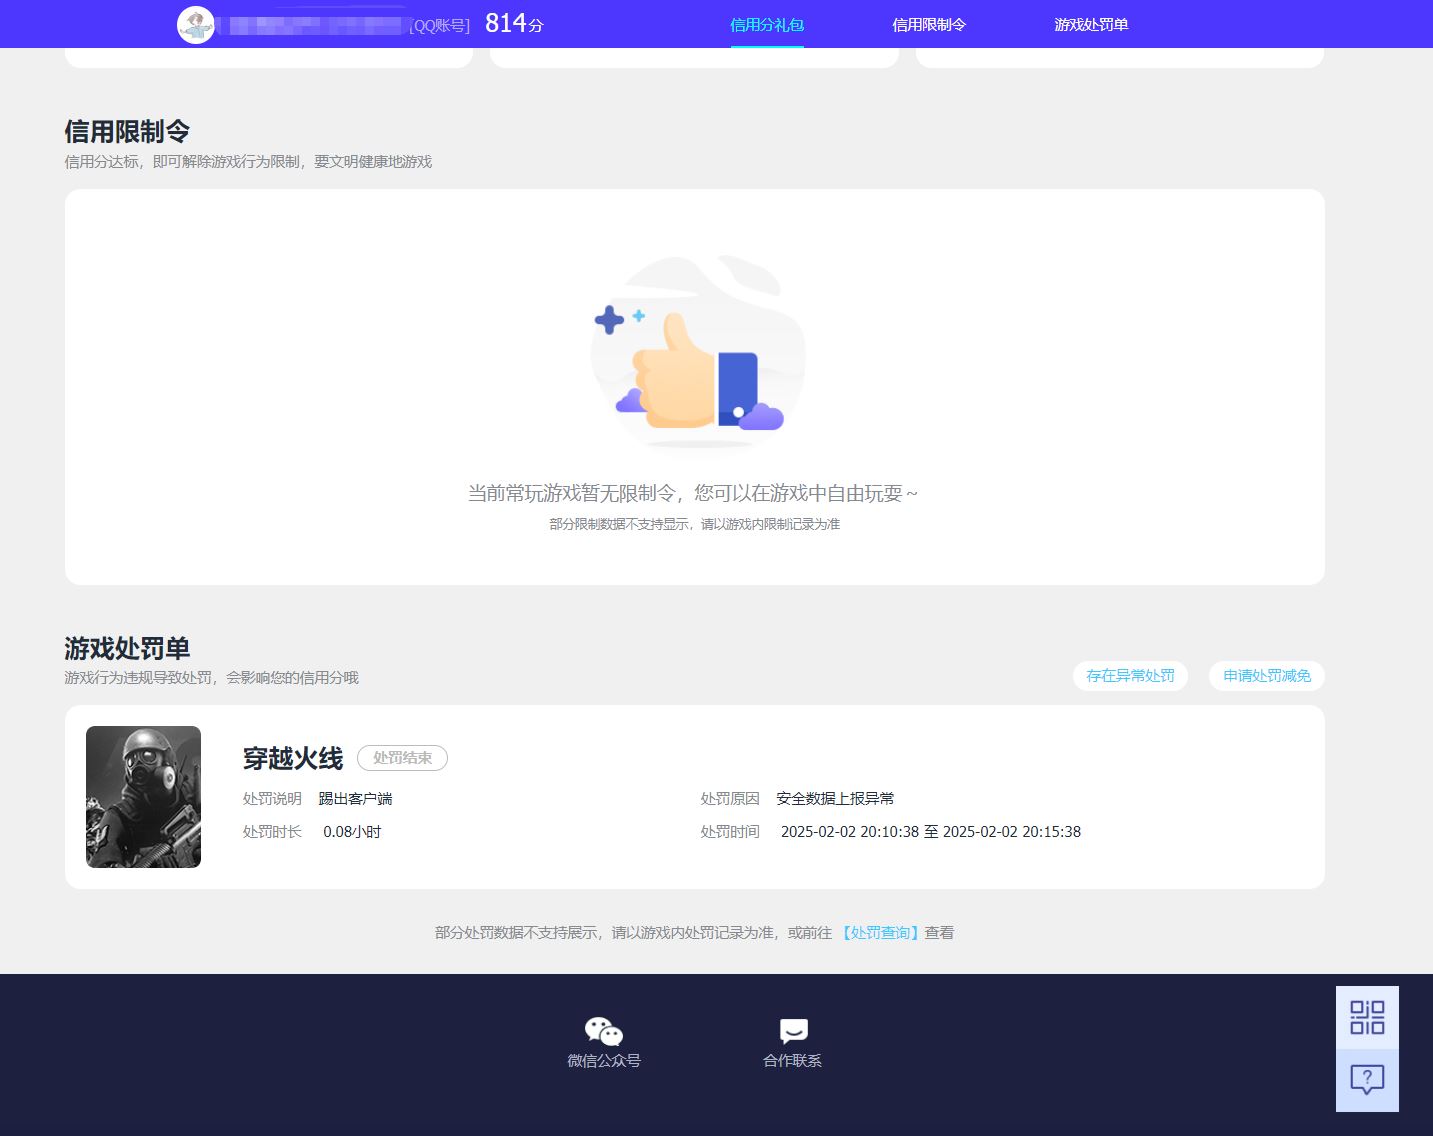Open the 信用分礼包 tab
The height and width of the screenshot is (1136, 1433).
click(x=767, y=25)
